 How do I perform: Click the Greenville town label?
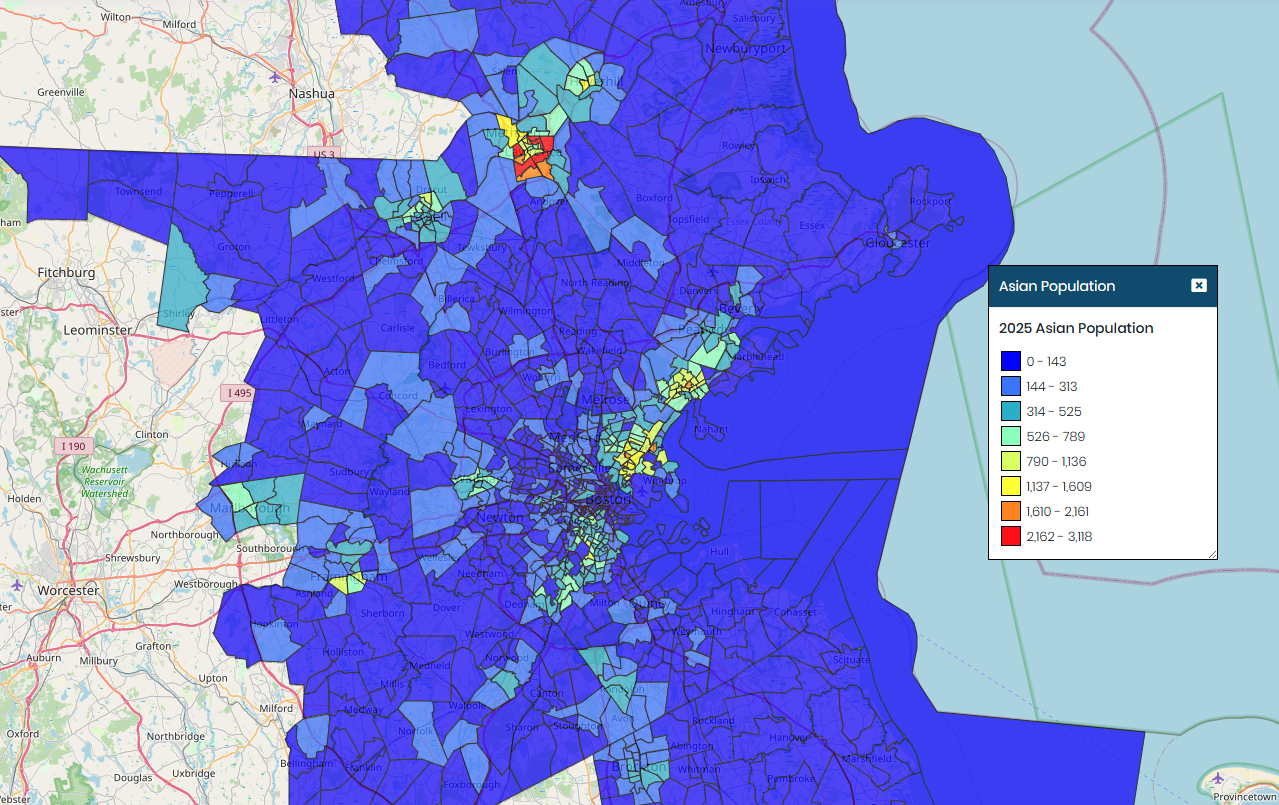(61, 92)
